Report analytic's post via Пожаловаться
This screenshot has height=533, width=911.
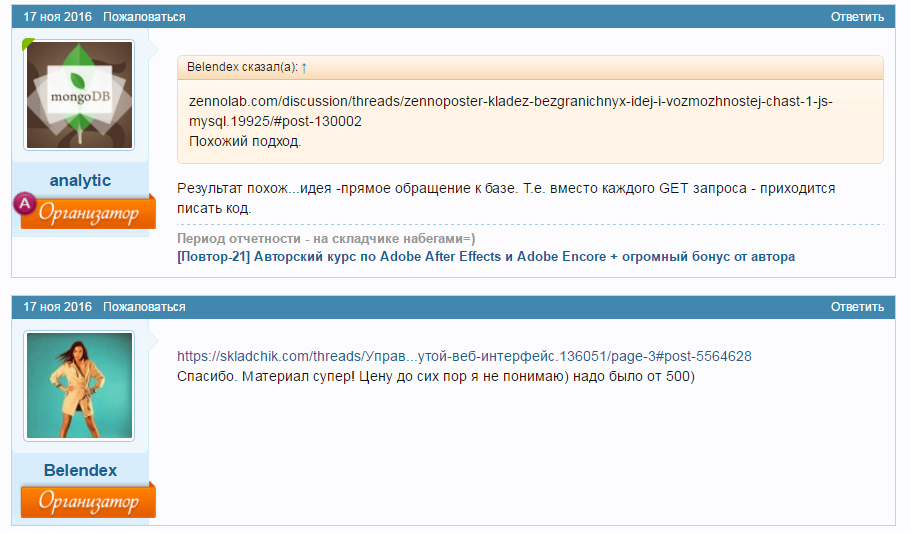click(x=144, y=17)
